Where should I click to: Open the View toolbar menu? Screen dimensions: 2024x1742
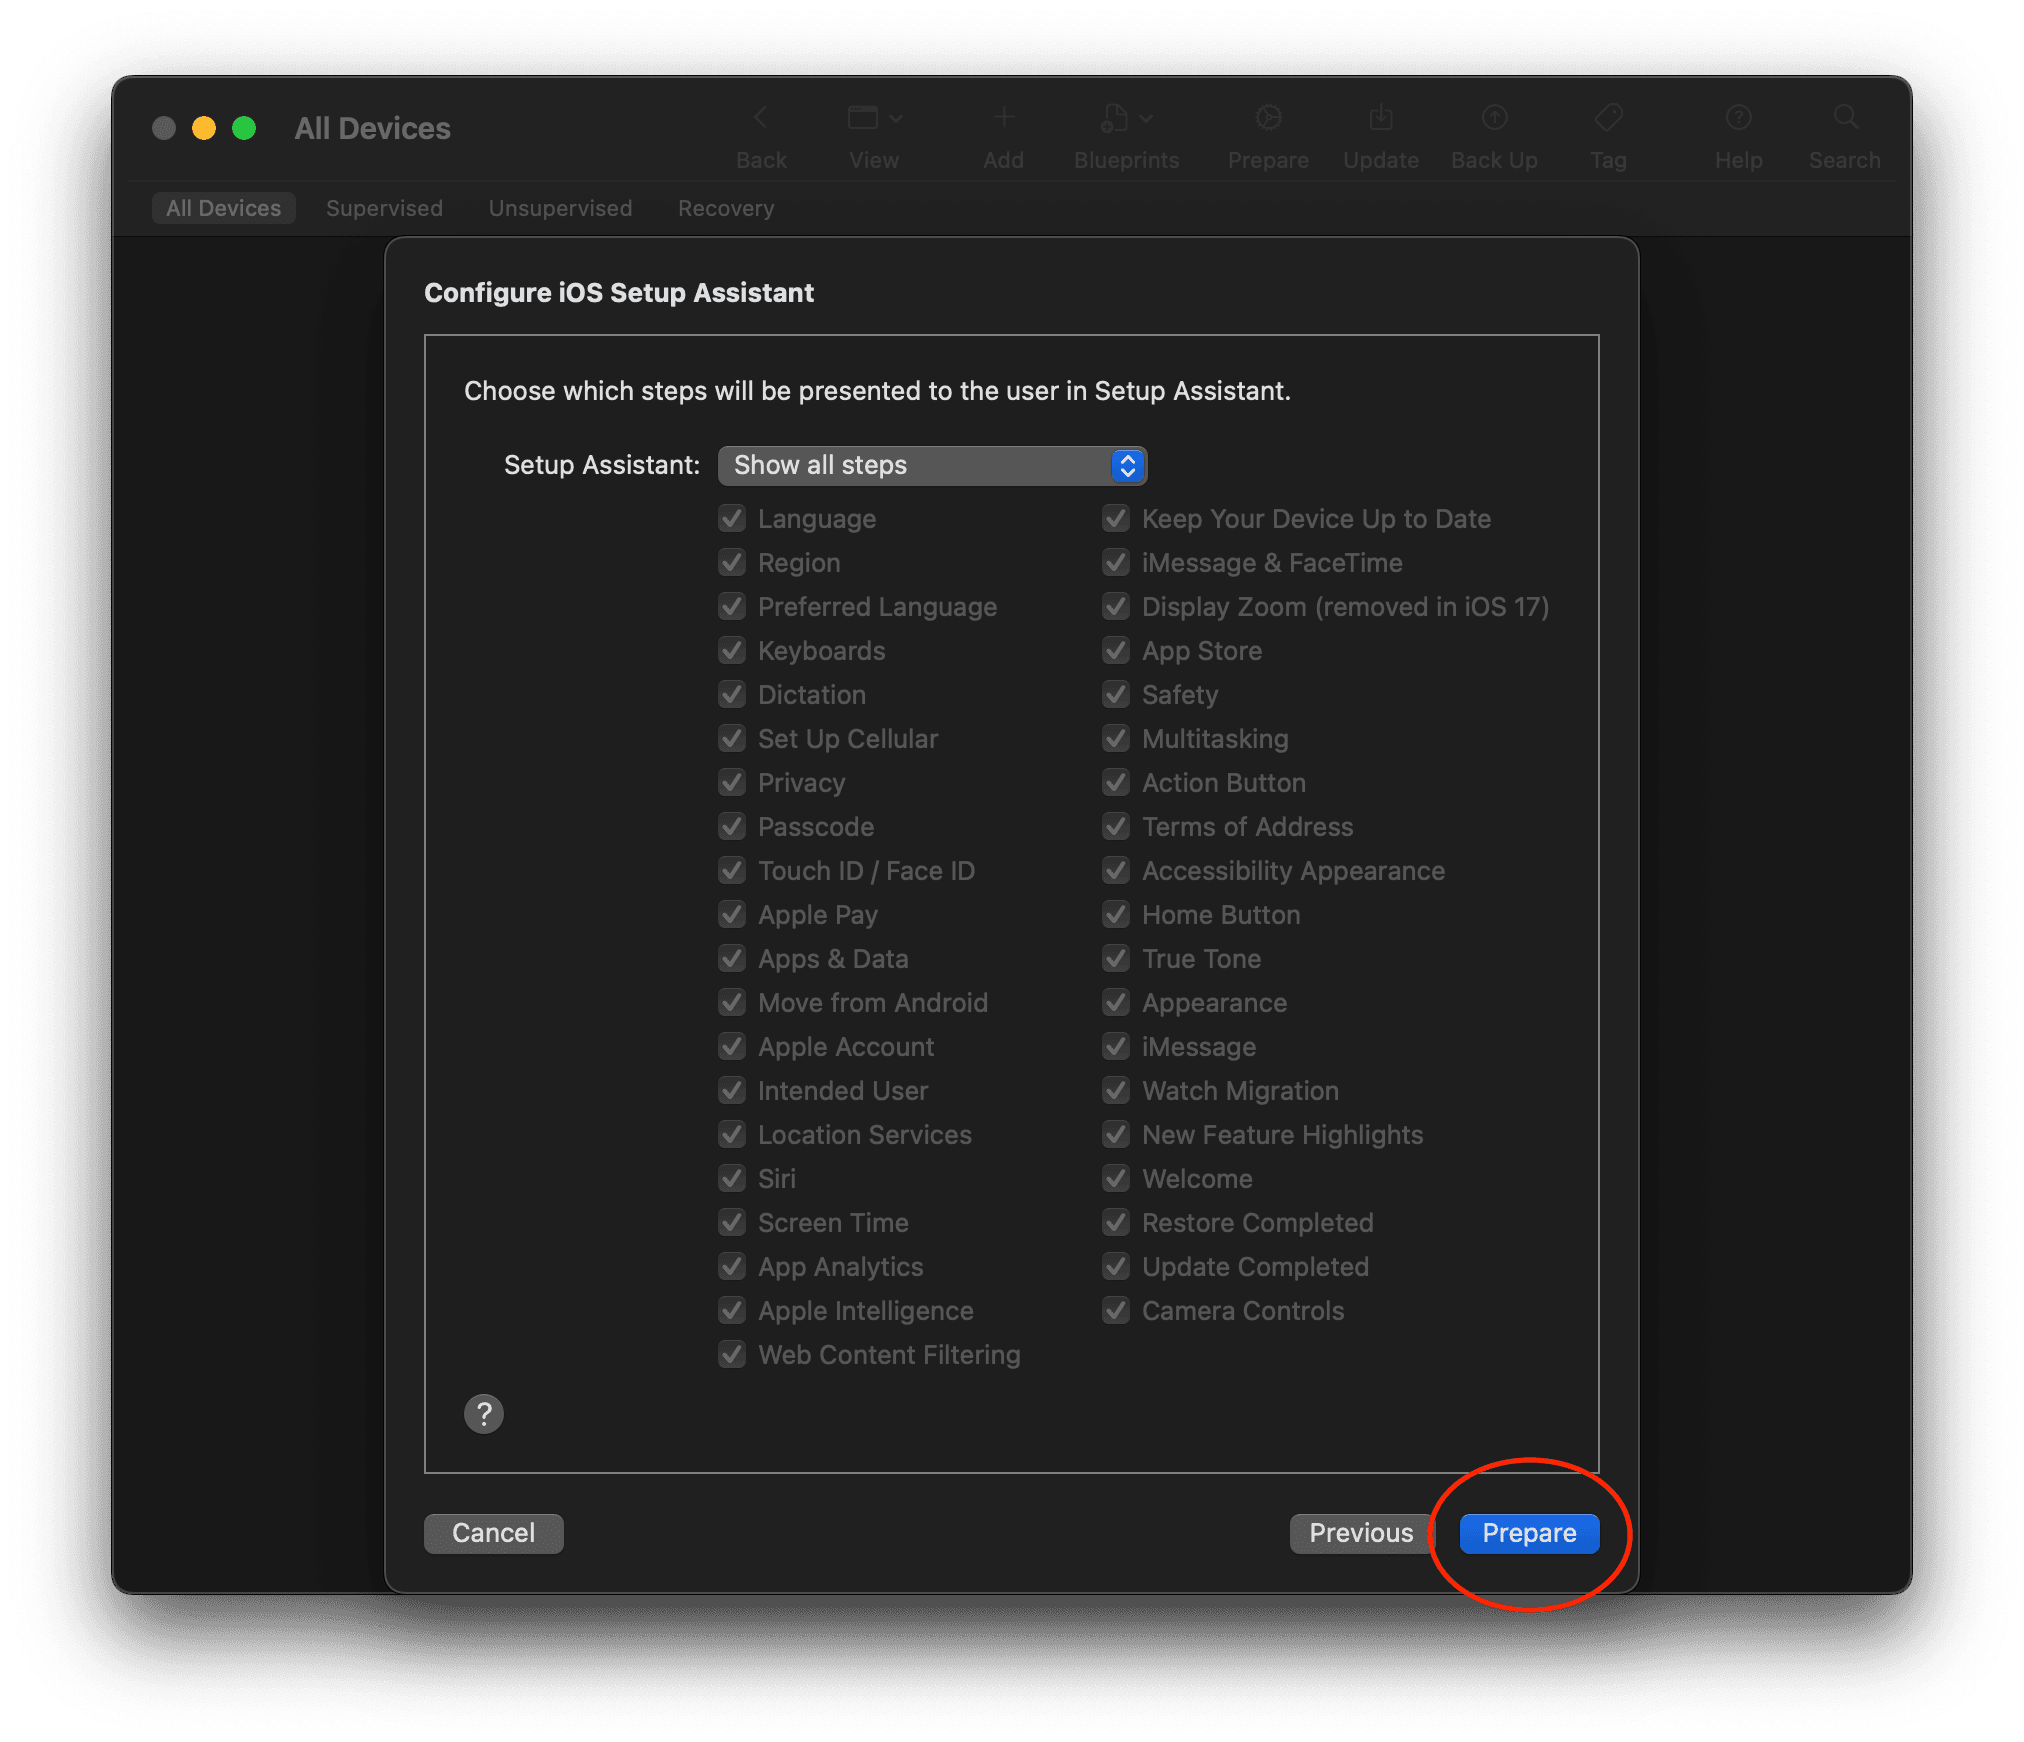point(875,118)
